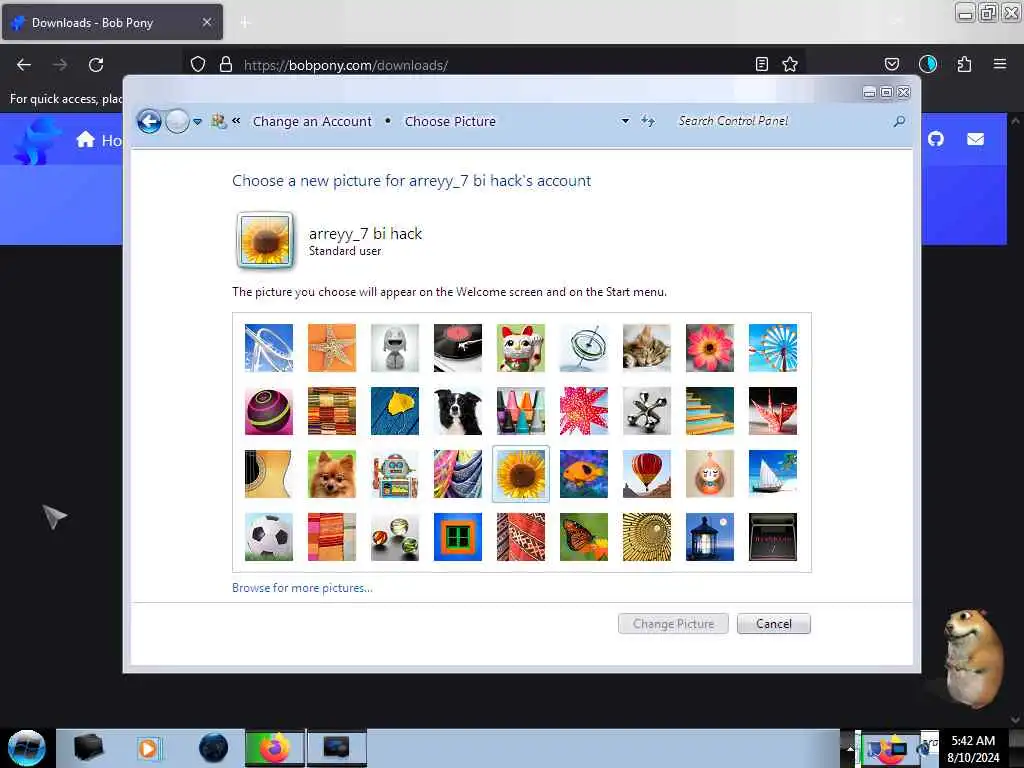Select the tin toy robot picture
The height and width of the screenshot is (768, 1024).
pos(394,474)
